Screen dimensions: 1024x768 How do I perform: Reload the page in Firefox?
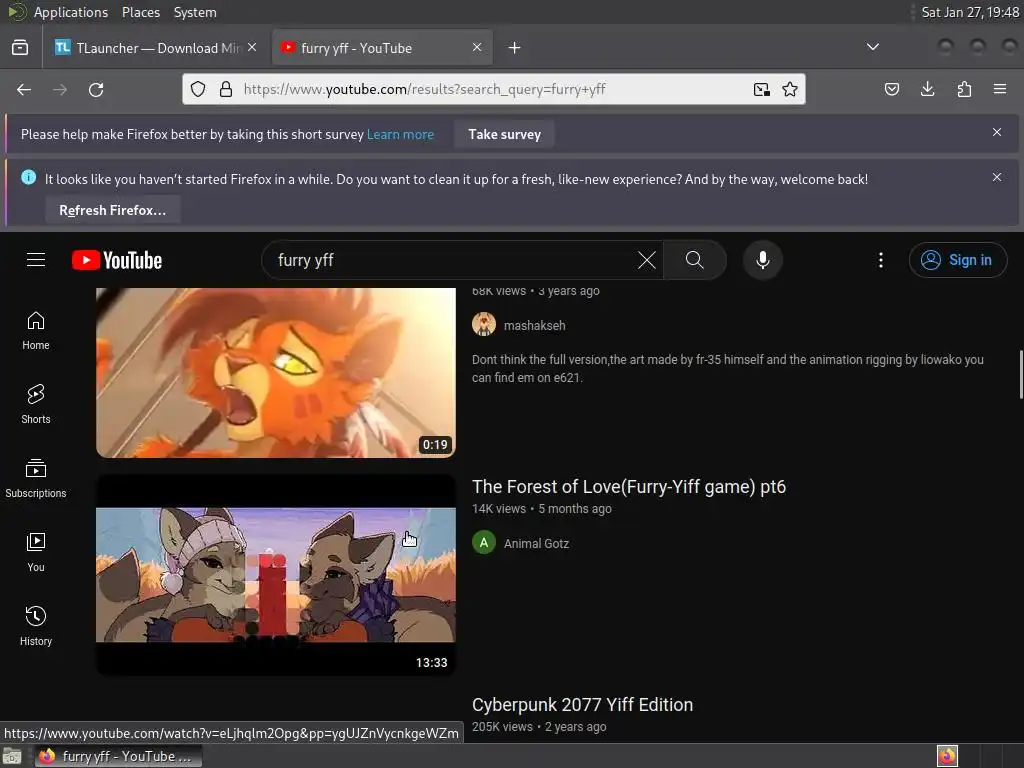point(96,89)
